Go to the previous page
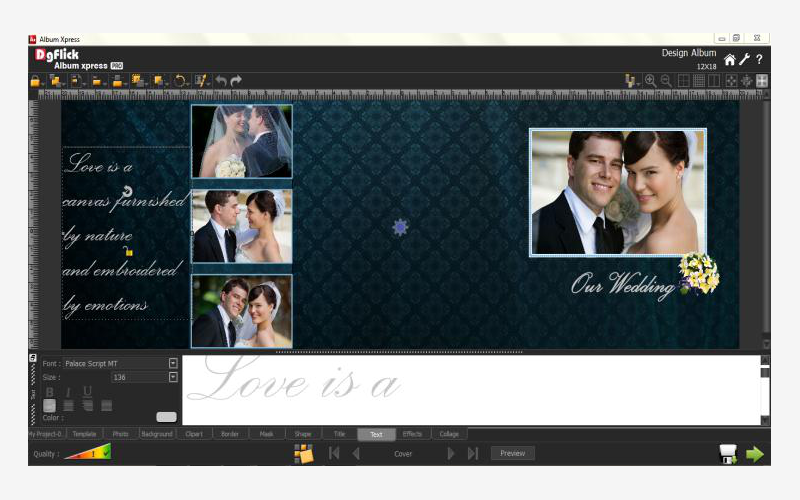Image resolution: width=800 pixels, height=500 pixels. 356,453
